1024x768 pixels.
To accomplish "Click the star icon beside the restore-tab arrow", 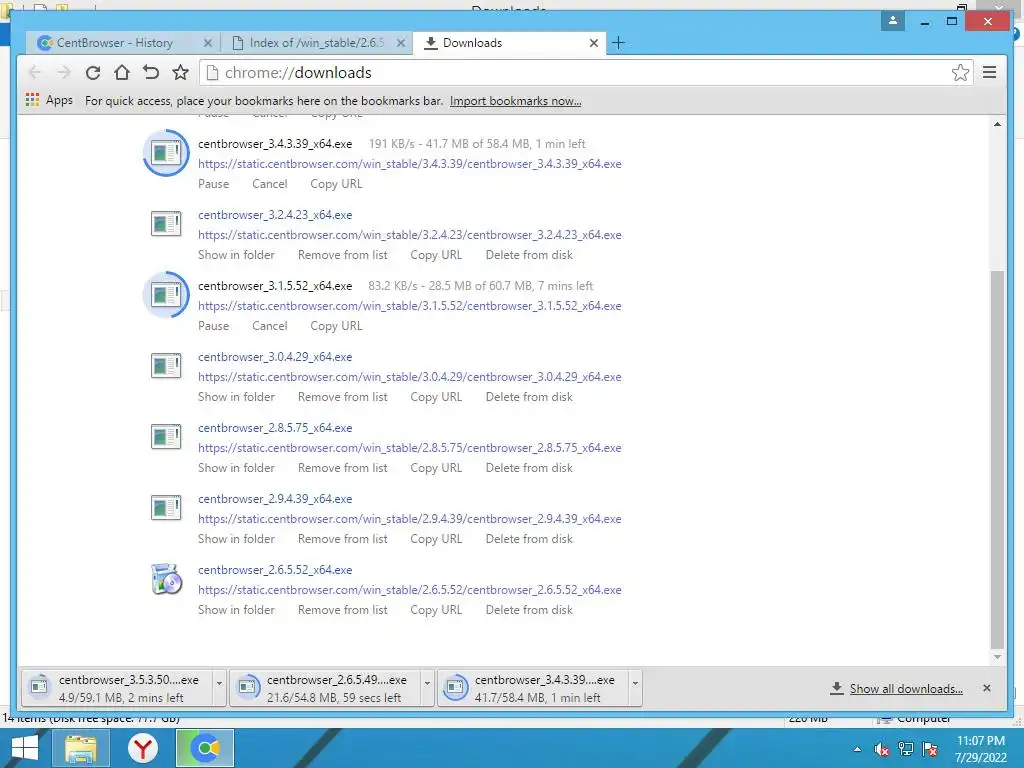I will click(x=180, y=72).
